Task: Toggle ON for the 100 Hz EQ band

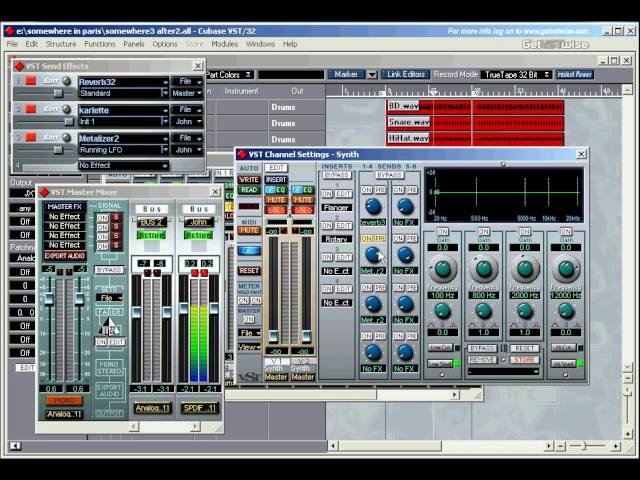Action: pyautogui.click(x=442, y=231)
